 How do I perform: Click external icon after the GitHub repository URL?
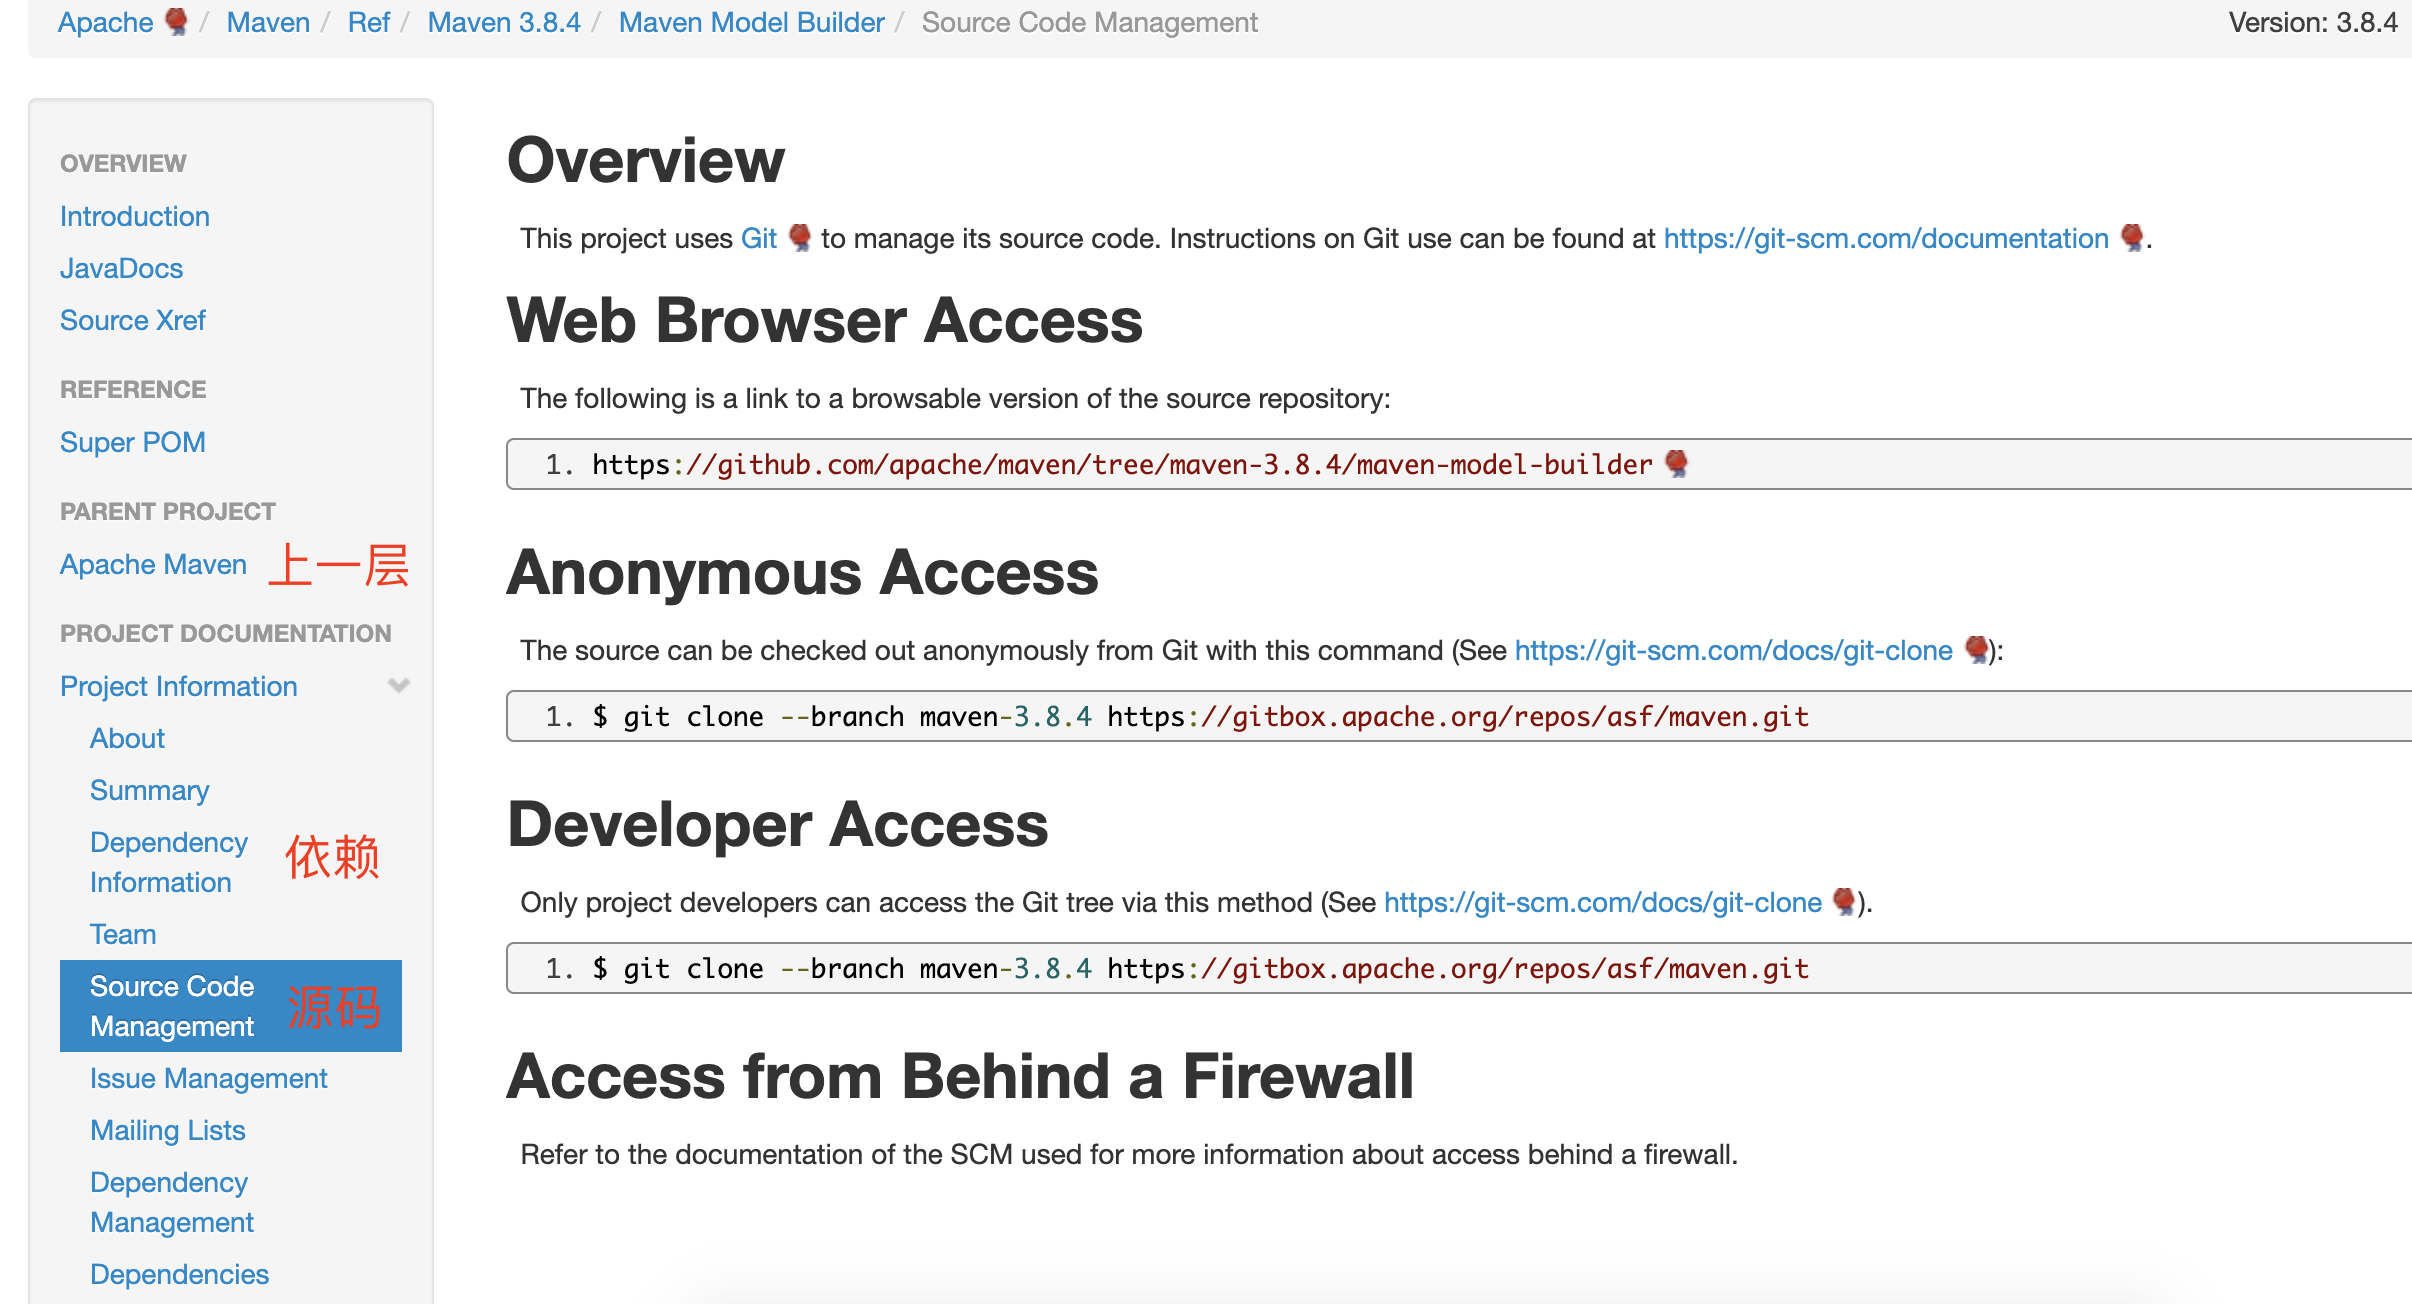click(1677, 464)
